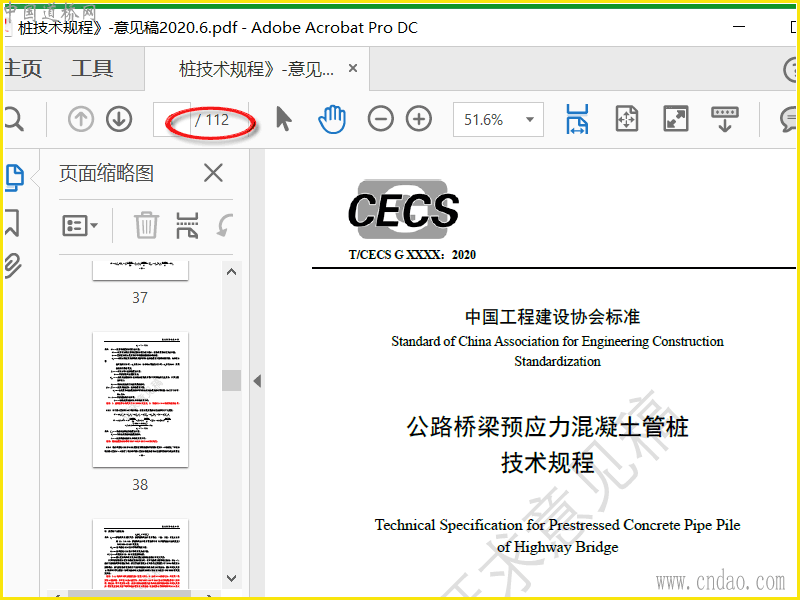Open the comment speech bubble tool
The height and width of the screenshot is (600, 800).
(788, 119)
